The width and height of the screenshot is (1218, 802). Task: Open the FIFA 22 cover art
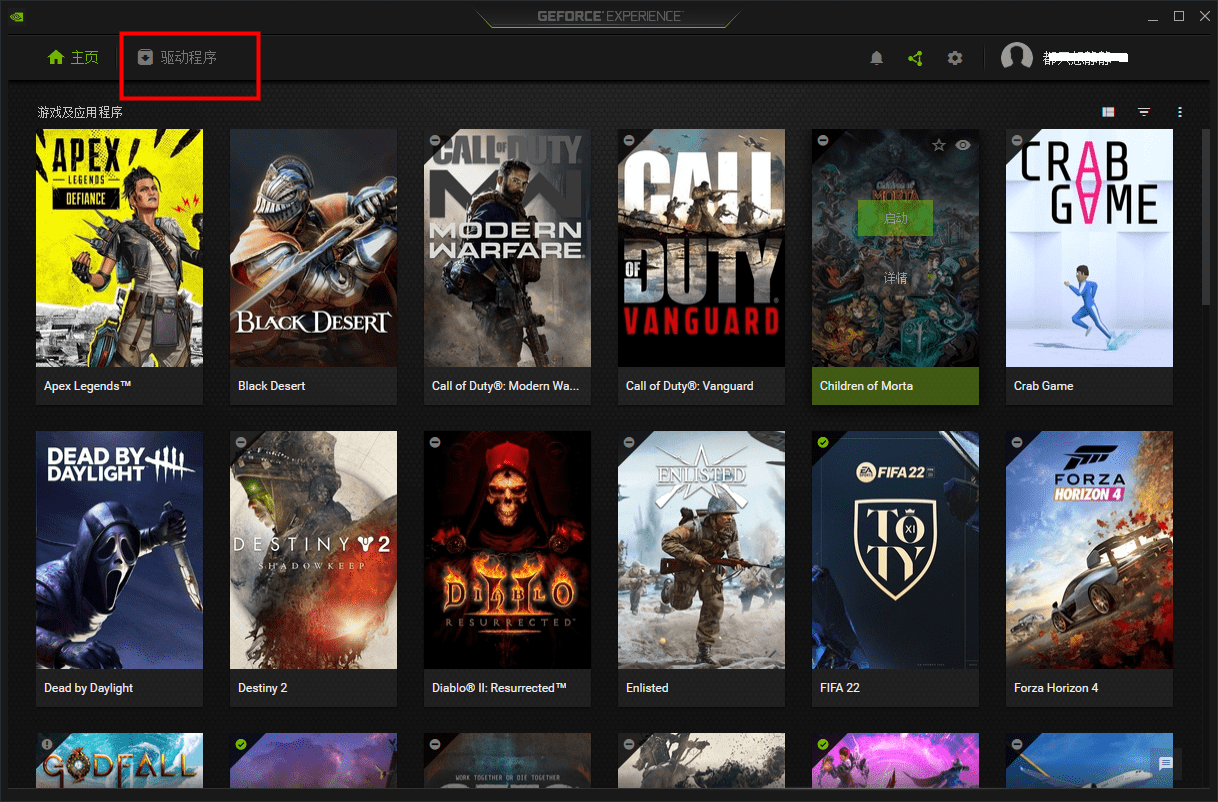tap(895, 550)
